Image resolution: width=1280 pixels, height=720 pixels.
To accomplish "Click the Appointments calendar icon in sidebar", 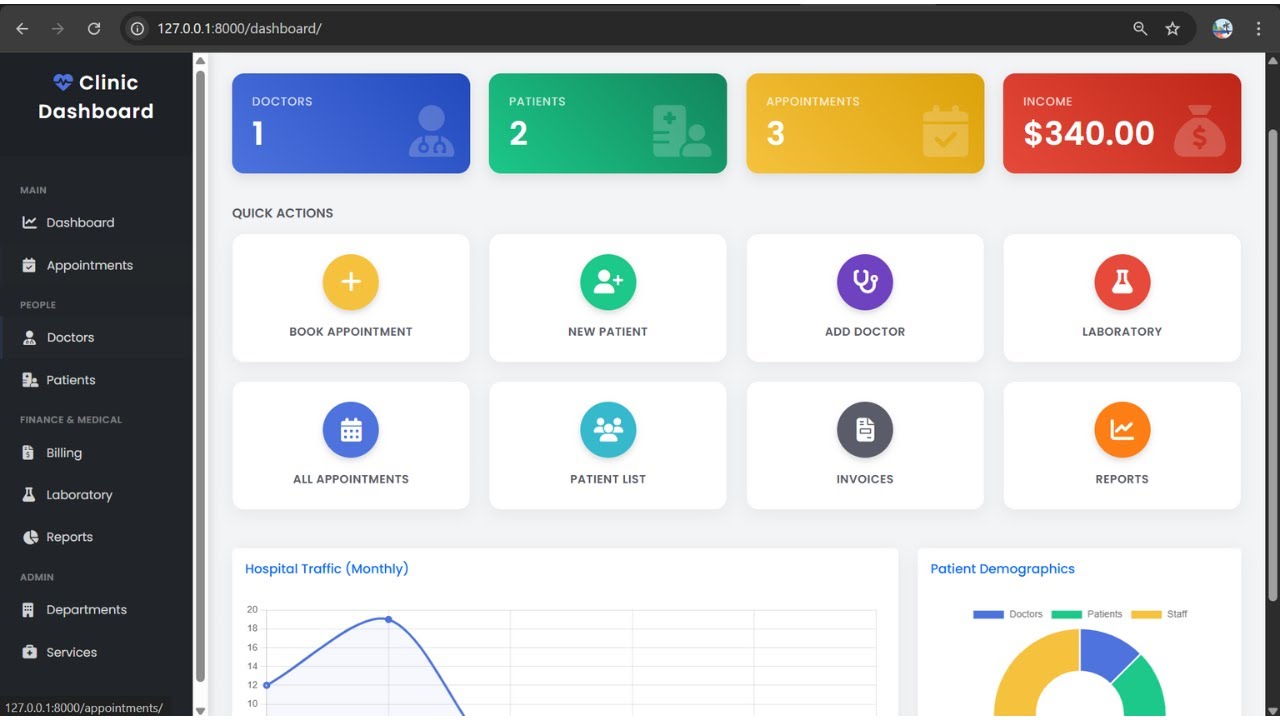I will point(29,265).
